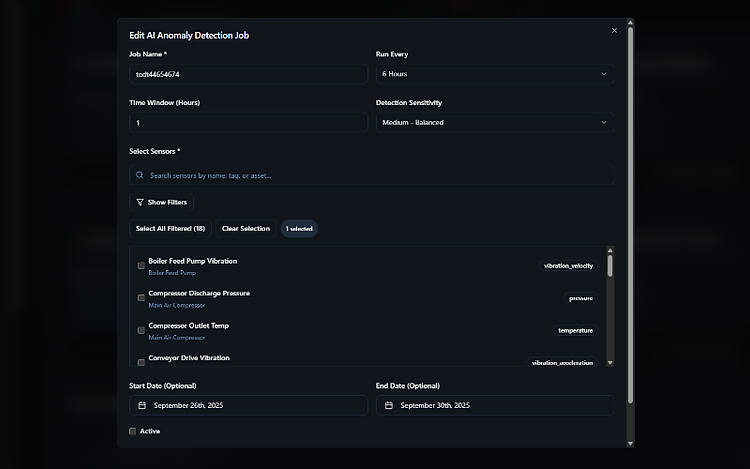The width and height of the screenshot is (750, 469).
Task: Click the Show Filters button
Action: pyautogui.click(x=161, y=202)
